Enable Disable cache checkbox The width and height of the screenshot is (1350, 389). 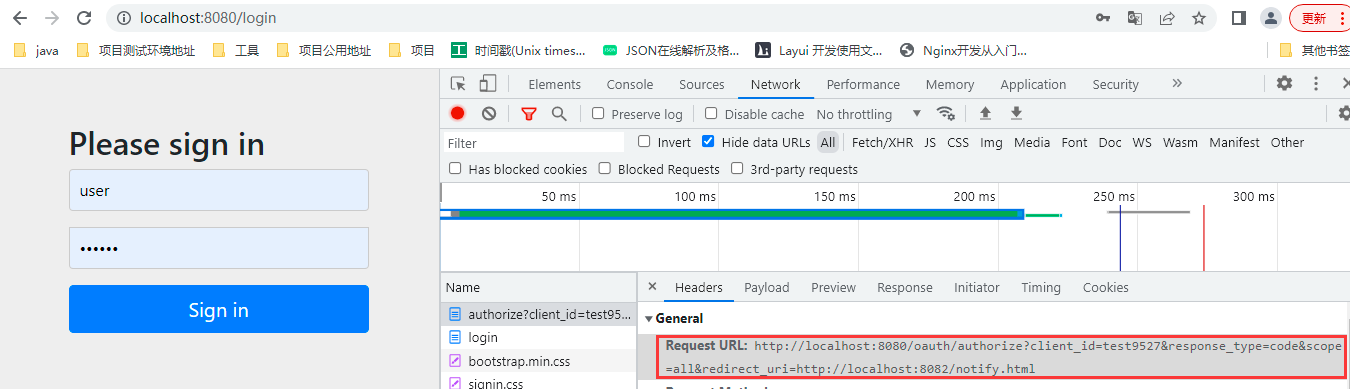point(711,114)
